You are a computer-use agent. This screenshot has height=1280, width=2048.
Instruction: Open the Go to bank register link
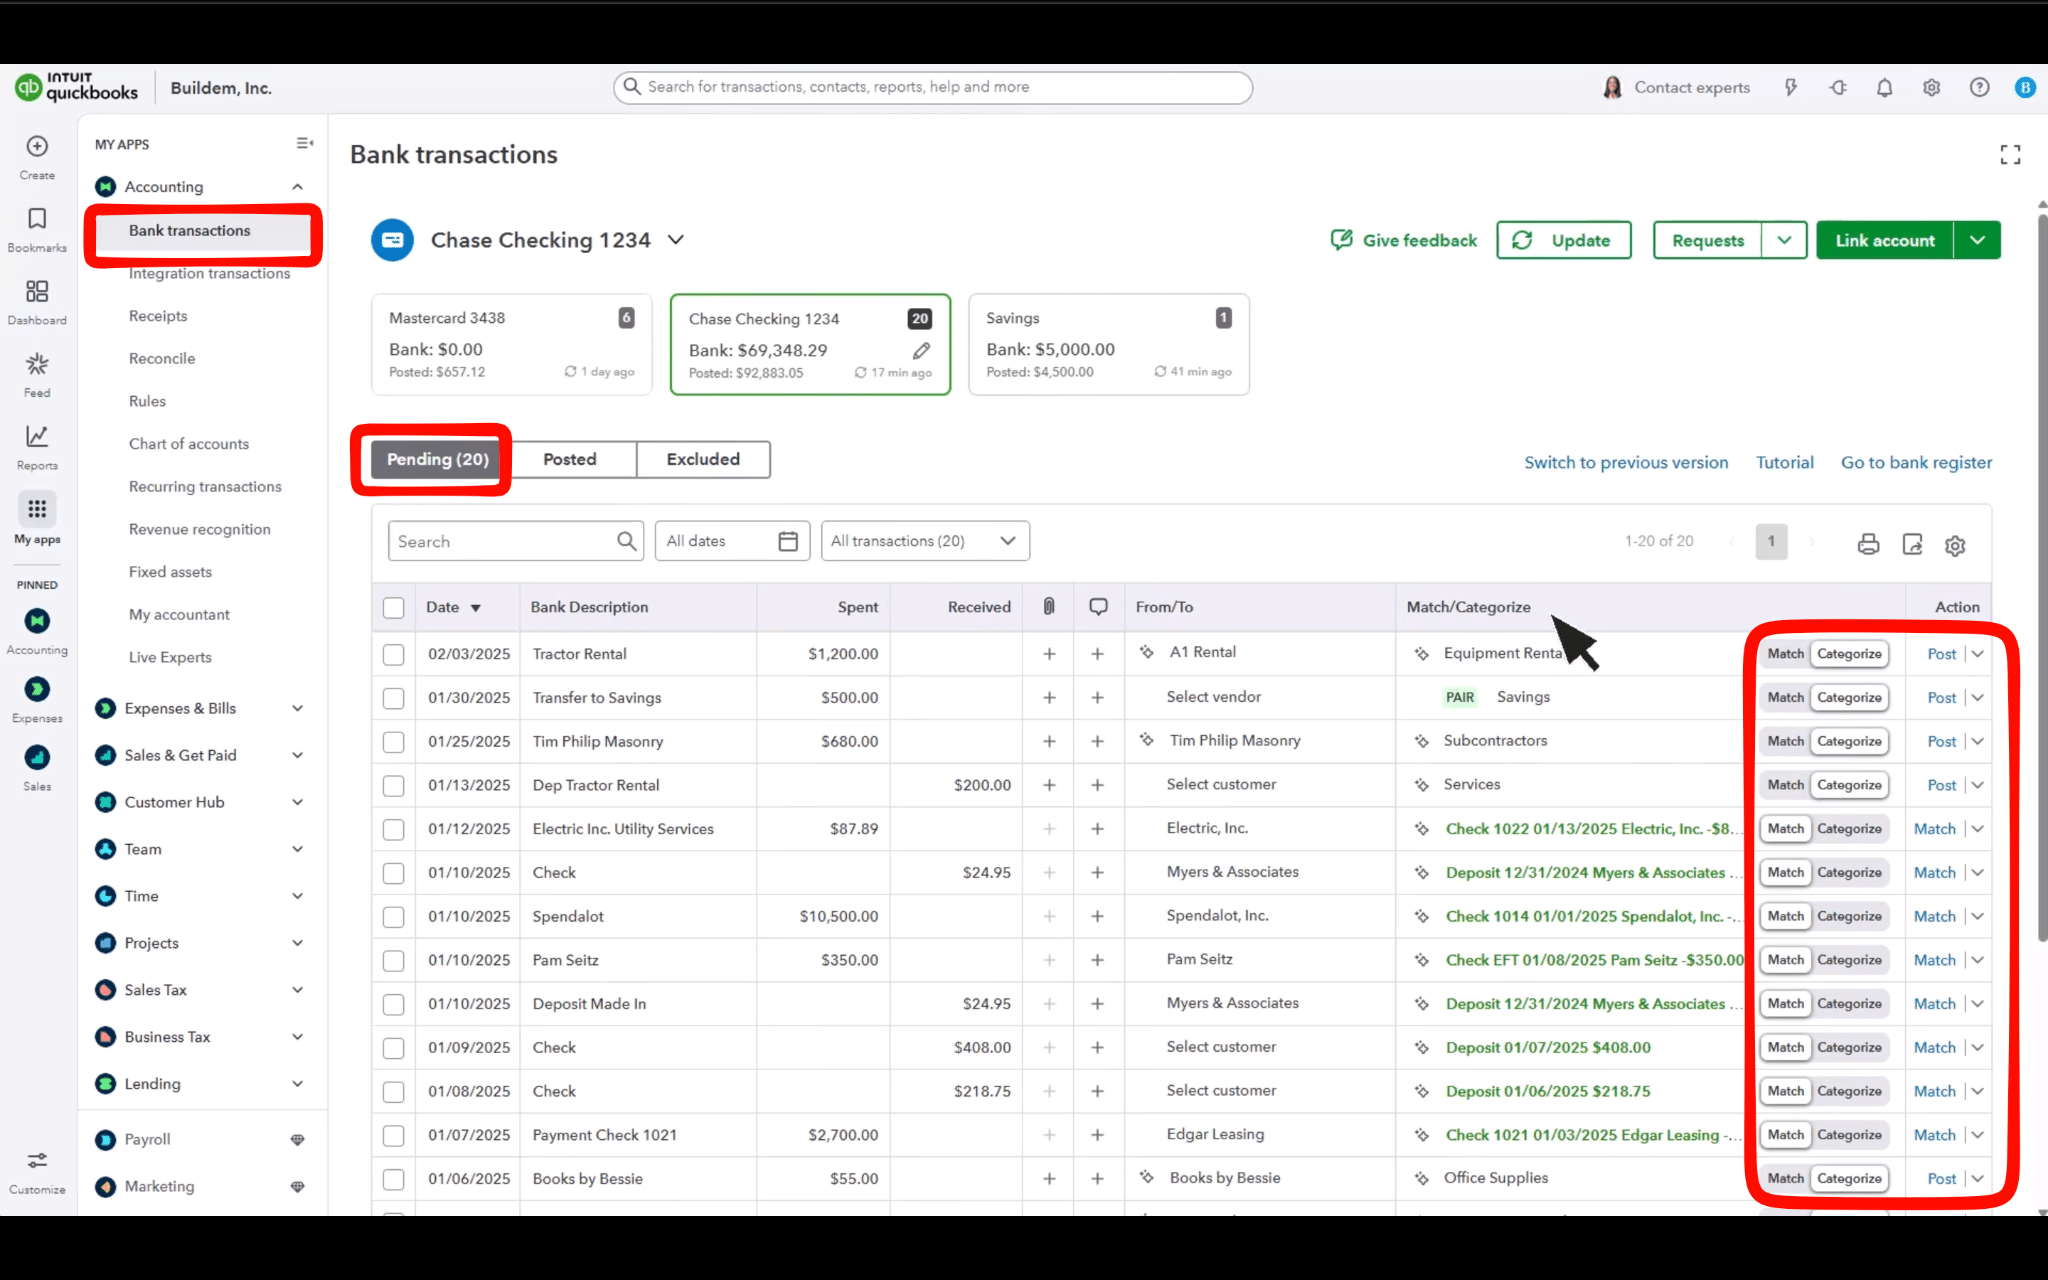1916,463
